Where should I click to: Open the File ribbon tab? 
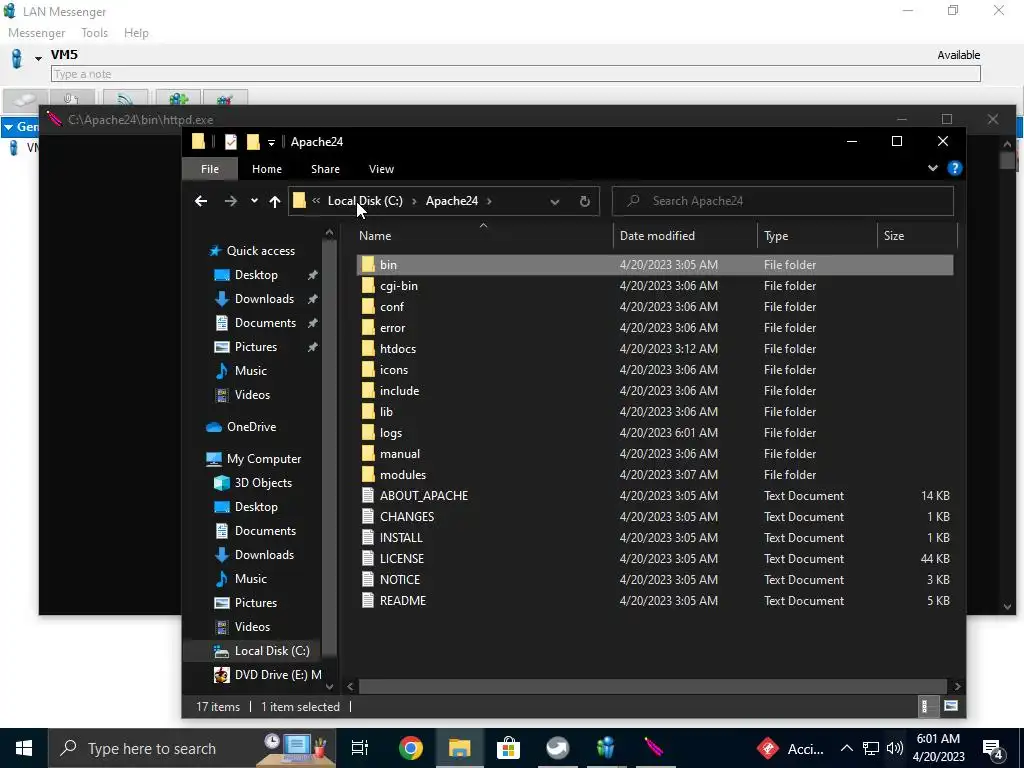click(210, 169)
